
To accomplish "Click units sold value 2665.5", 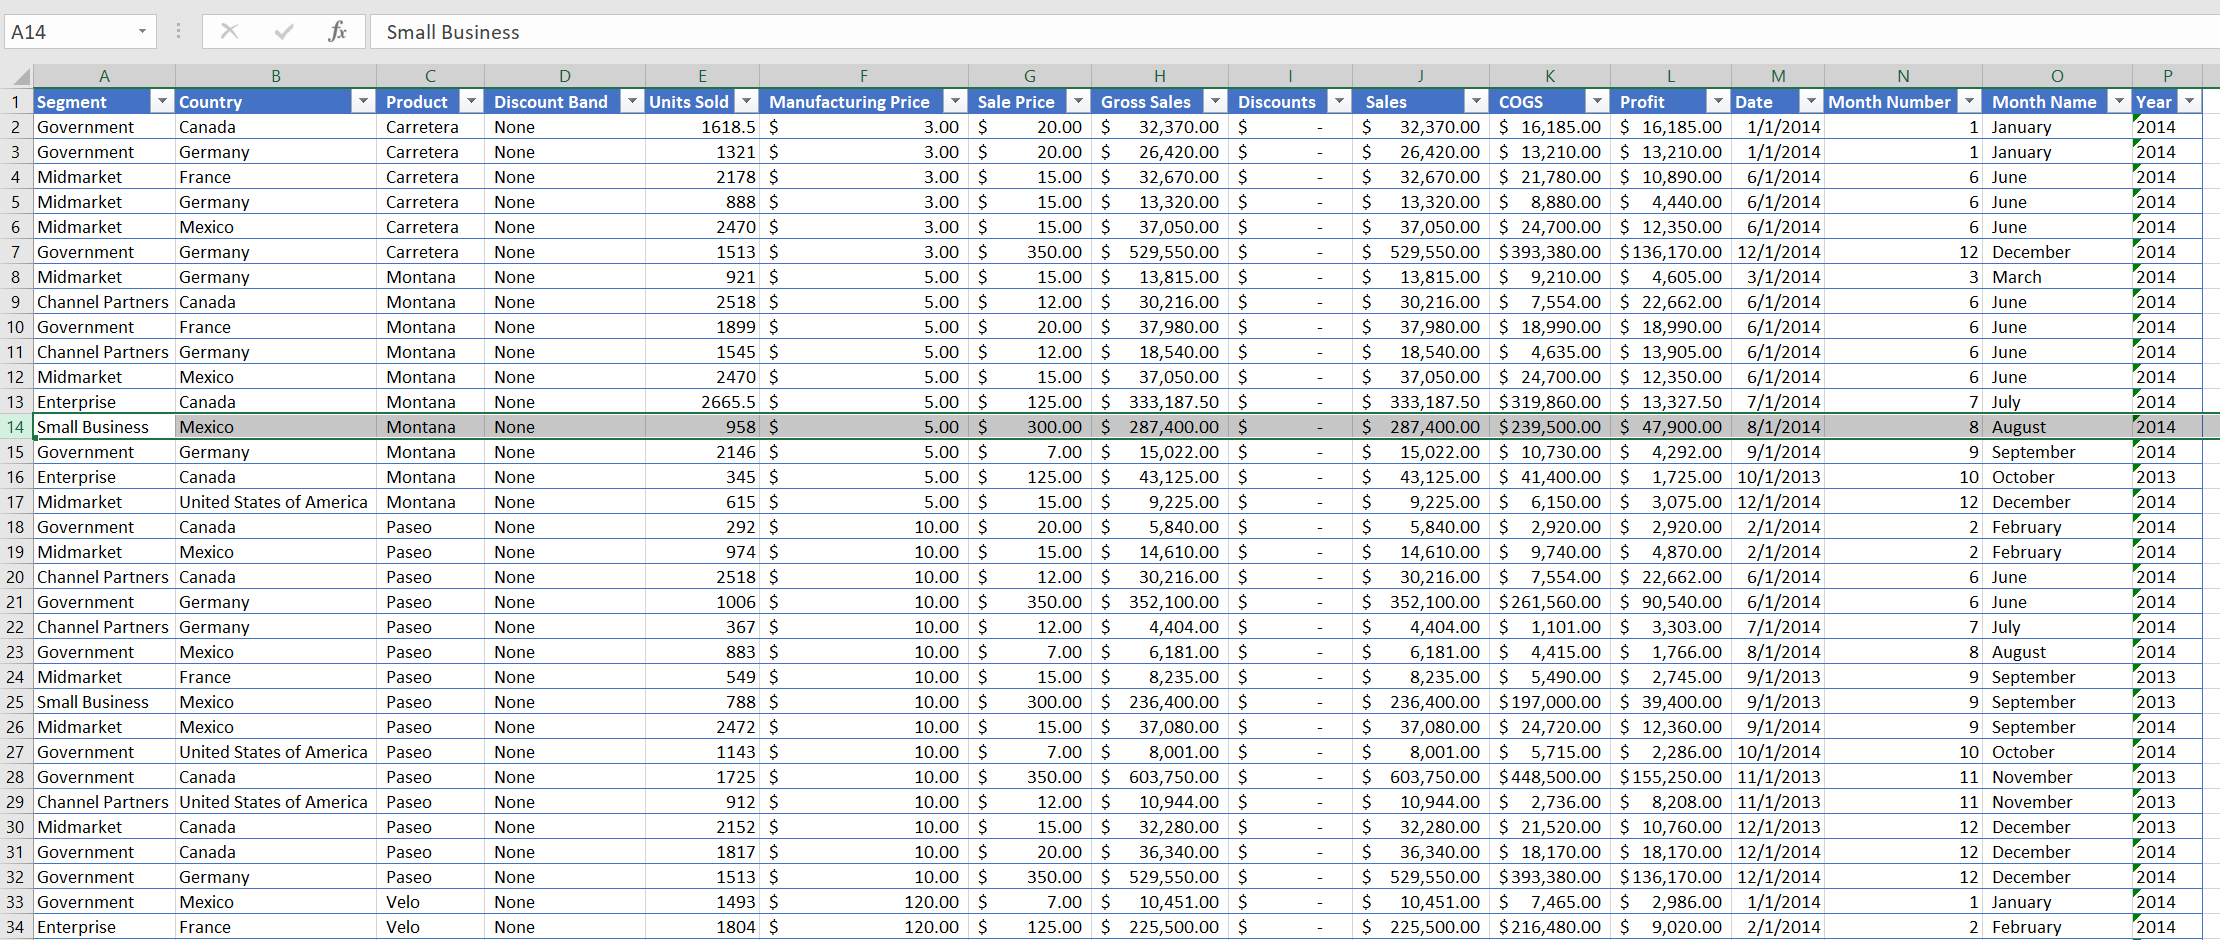I will click(x=728, y=402).
